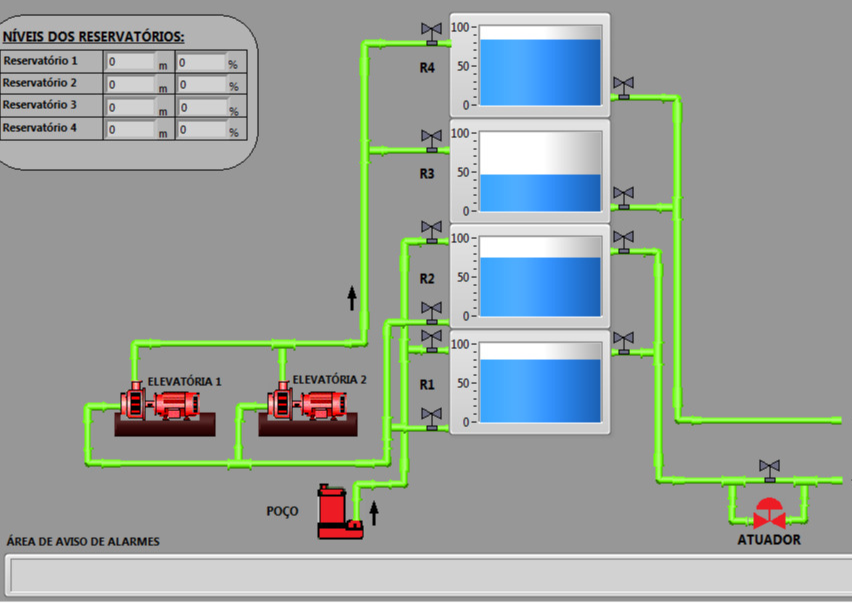Viewport: 852px width, 603px height.
Task: Click Reservatório 1 percent value field
Action: pos(202,62)
